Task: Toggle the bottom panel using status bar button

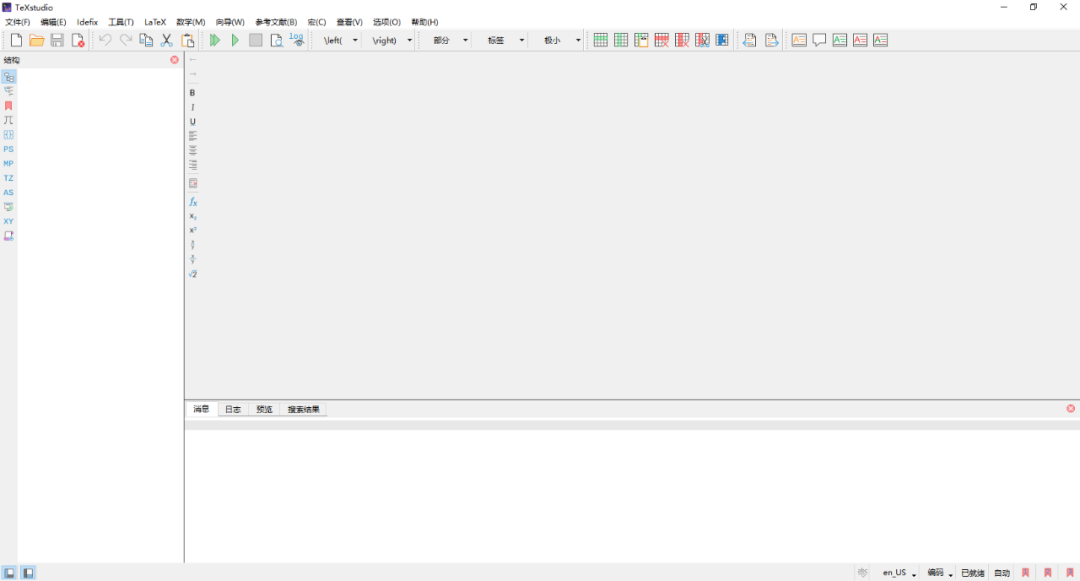Action: (28, 573)
